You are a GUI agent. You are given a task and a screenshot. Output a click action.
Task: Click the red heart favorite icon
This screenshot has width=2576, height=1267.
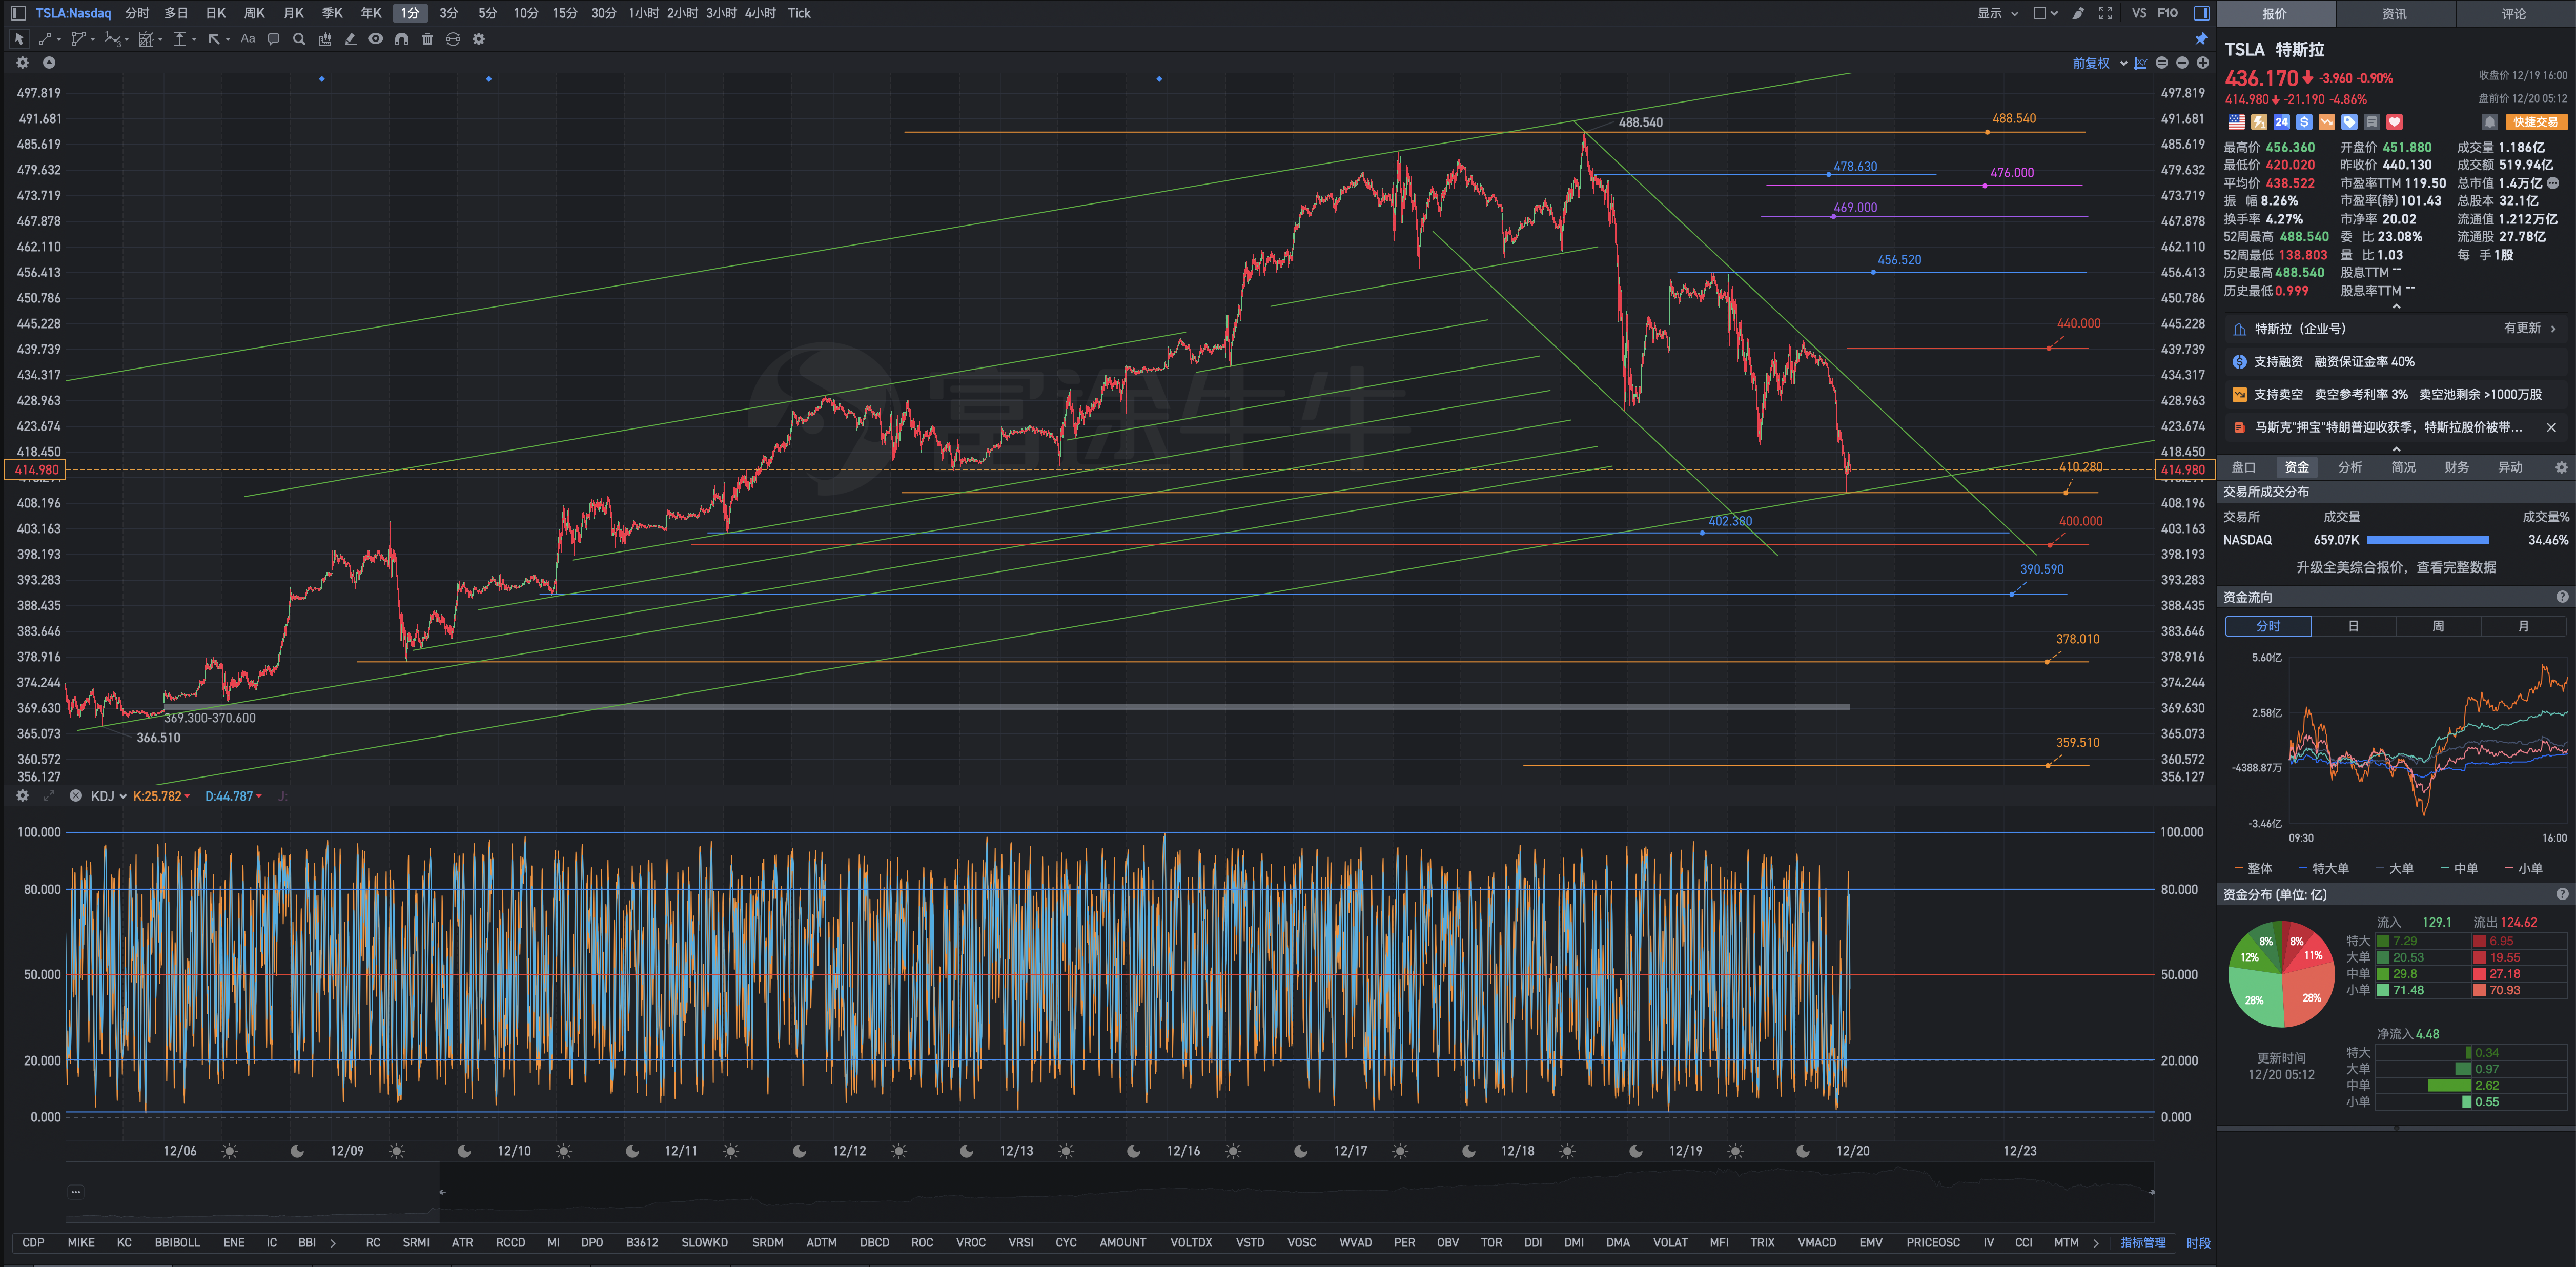pos(2394,122)
